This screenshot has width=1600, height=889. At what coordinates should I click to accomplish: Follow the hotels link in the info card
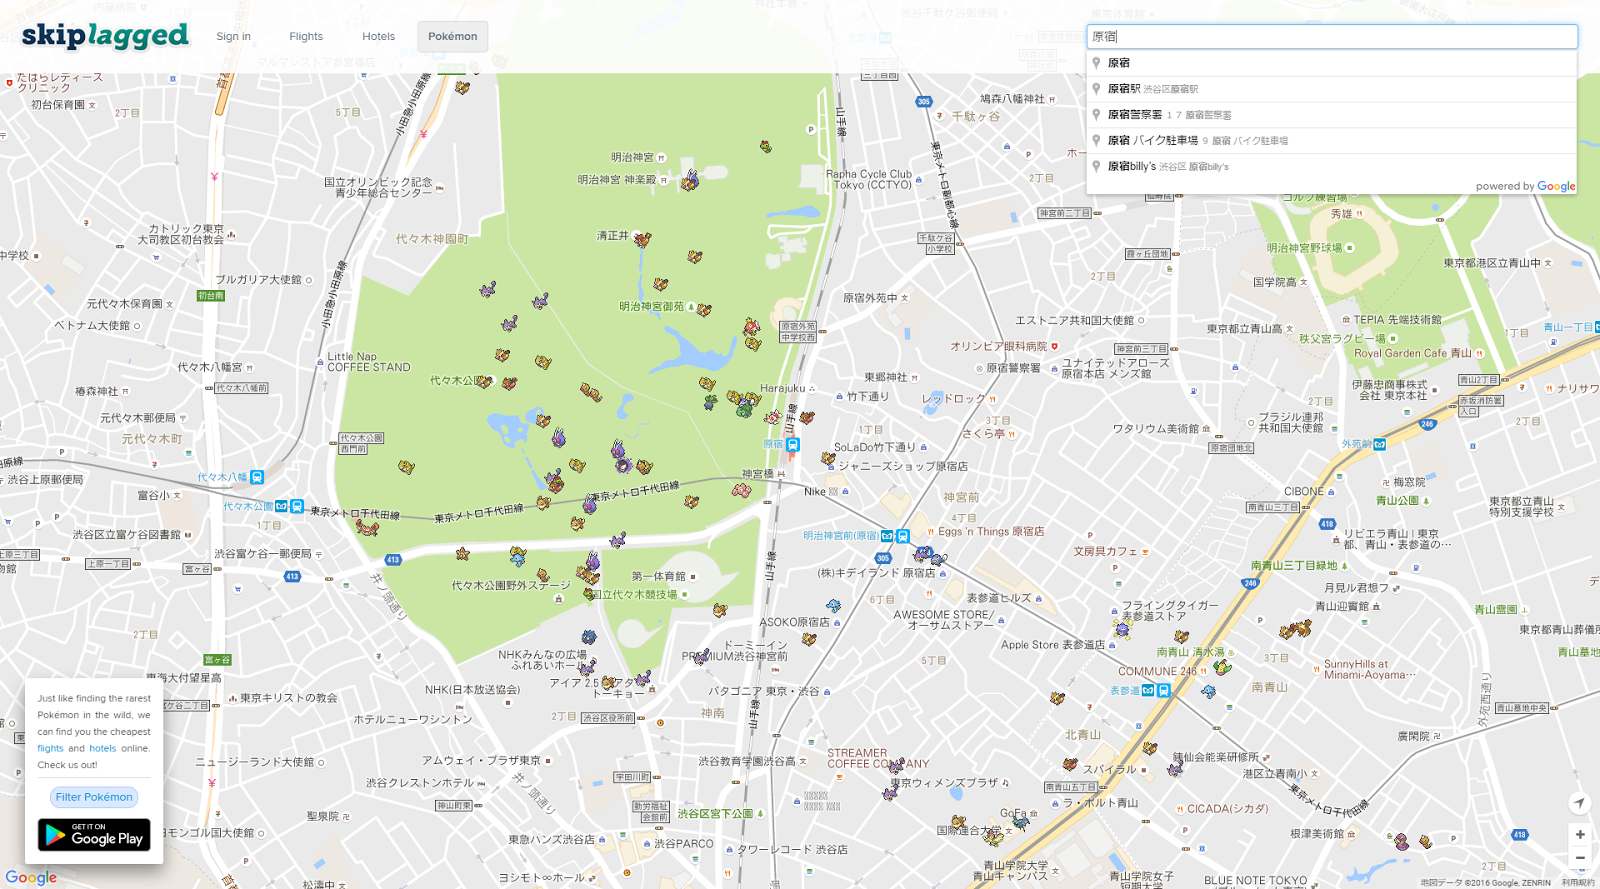103,748
